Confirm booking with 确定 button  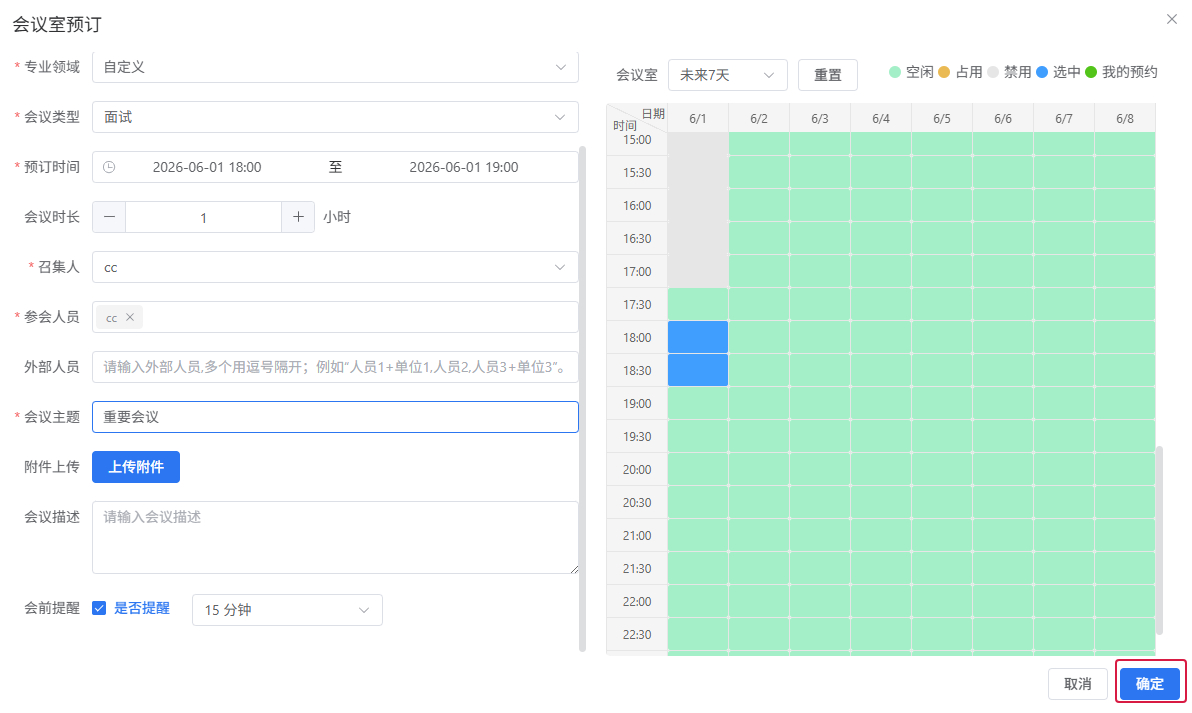coord(1149,684)
